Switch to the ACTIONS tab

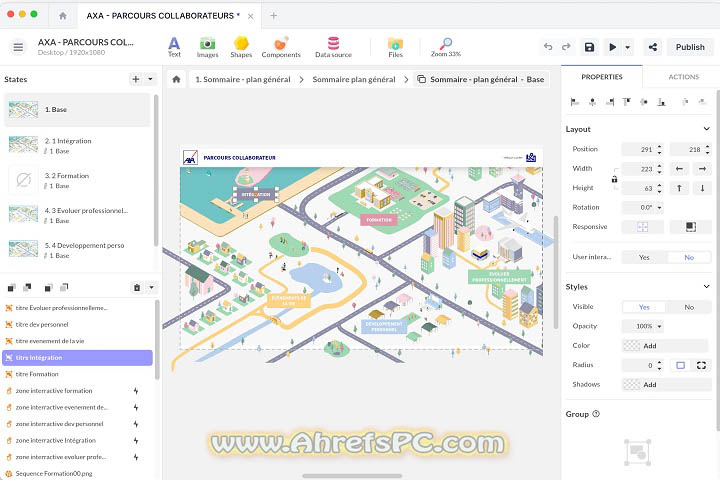tap(683, 77)
